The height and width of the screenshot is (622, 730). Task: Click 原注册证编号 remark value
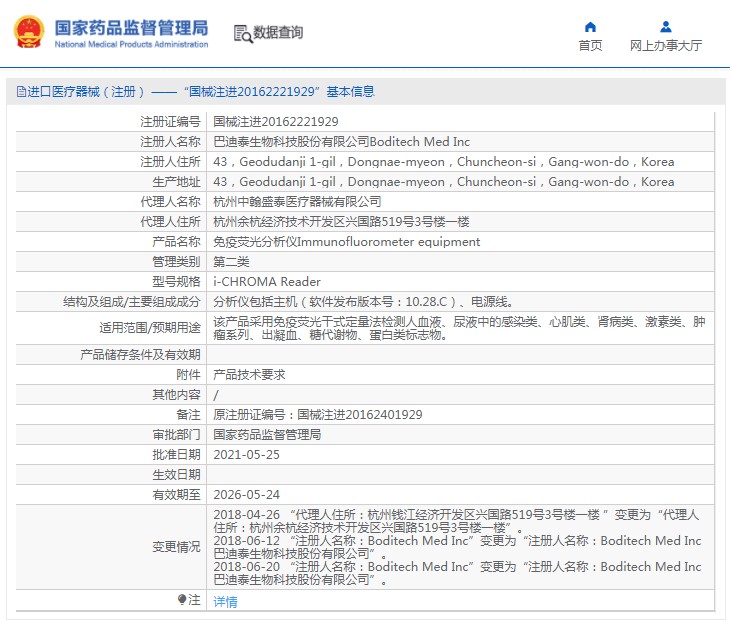(x=318, y=415)
